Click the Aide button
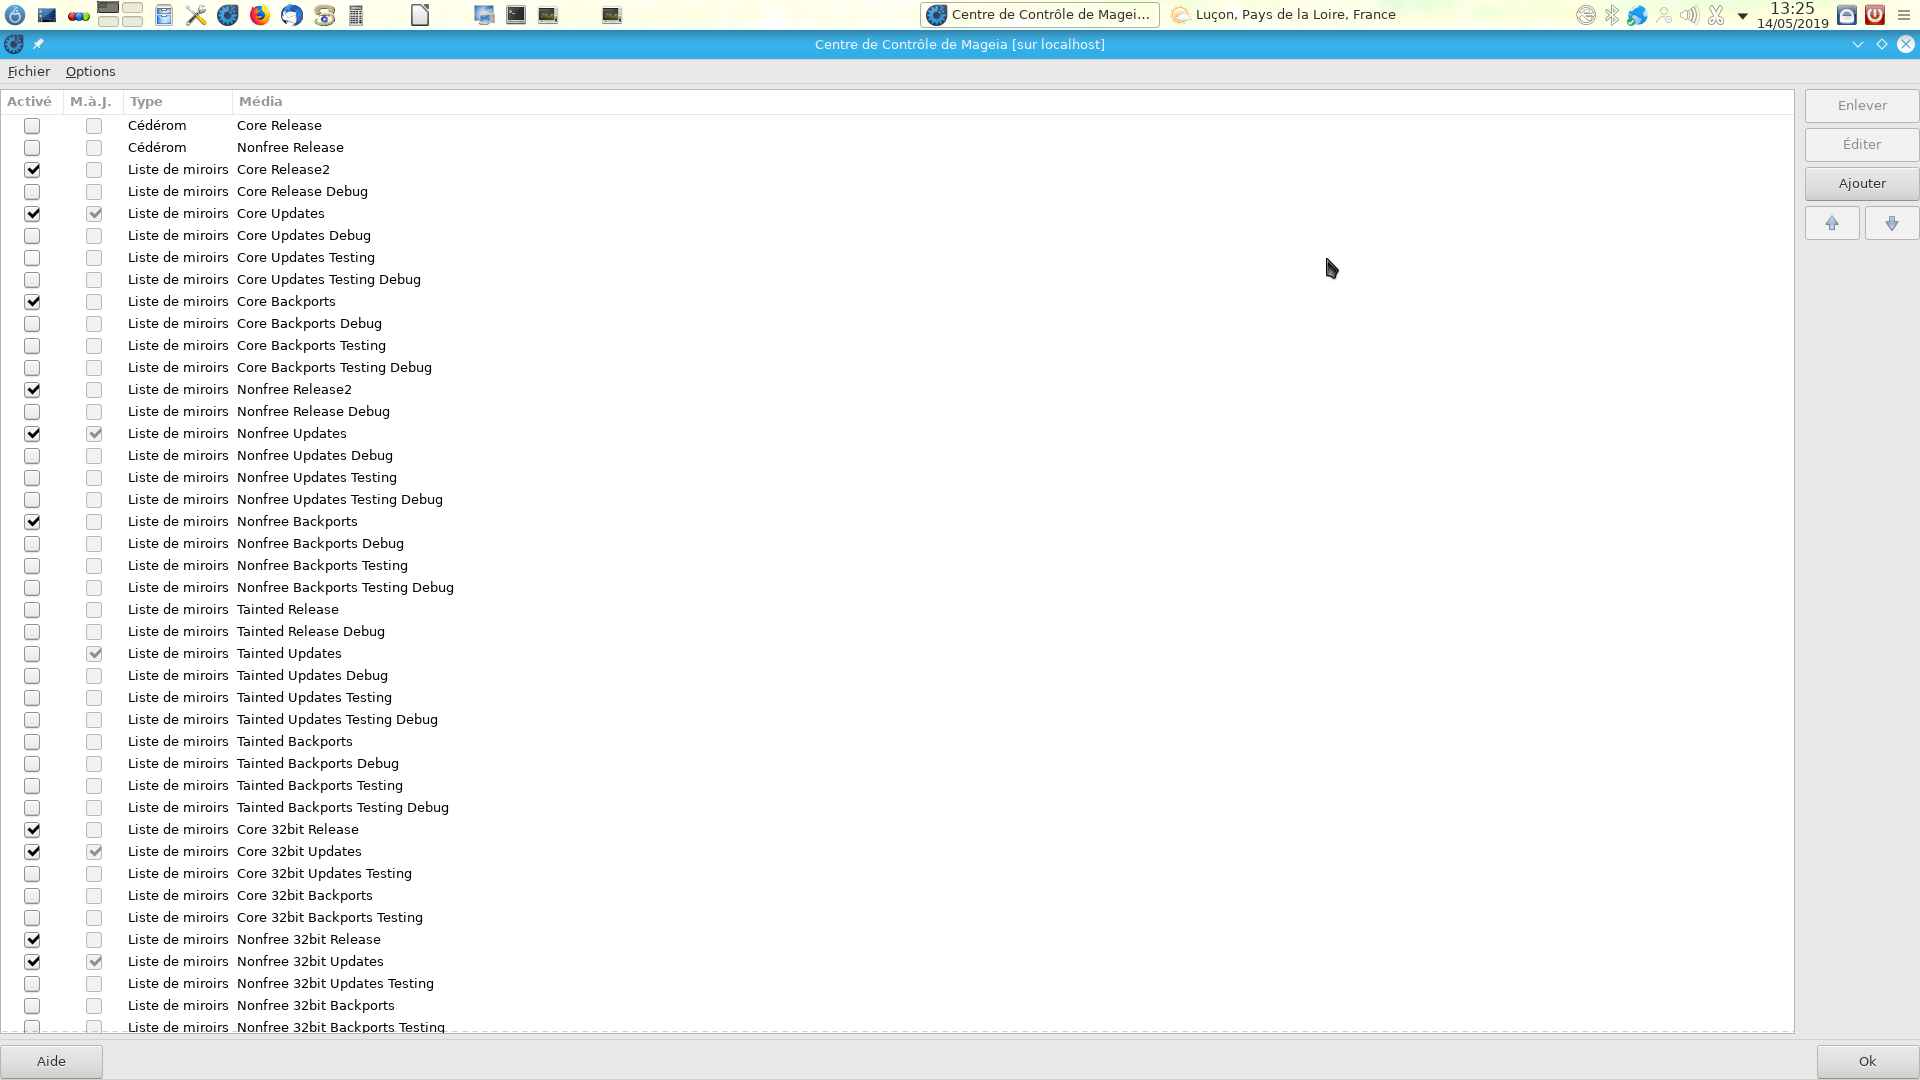 [x=51, y=1061]
